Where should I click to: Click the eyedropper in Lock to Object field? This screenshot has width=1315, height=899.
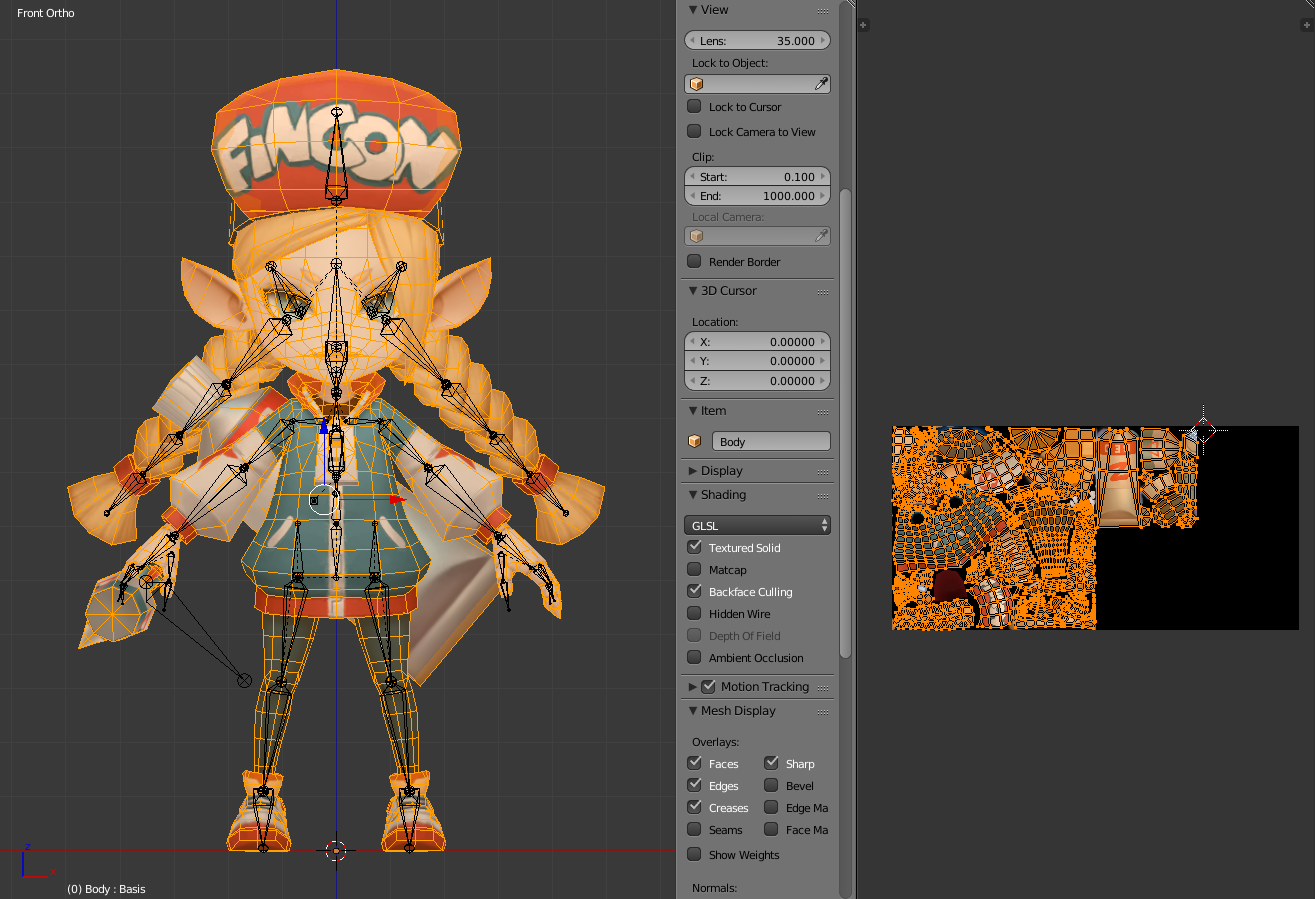[821, 84]
